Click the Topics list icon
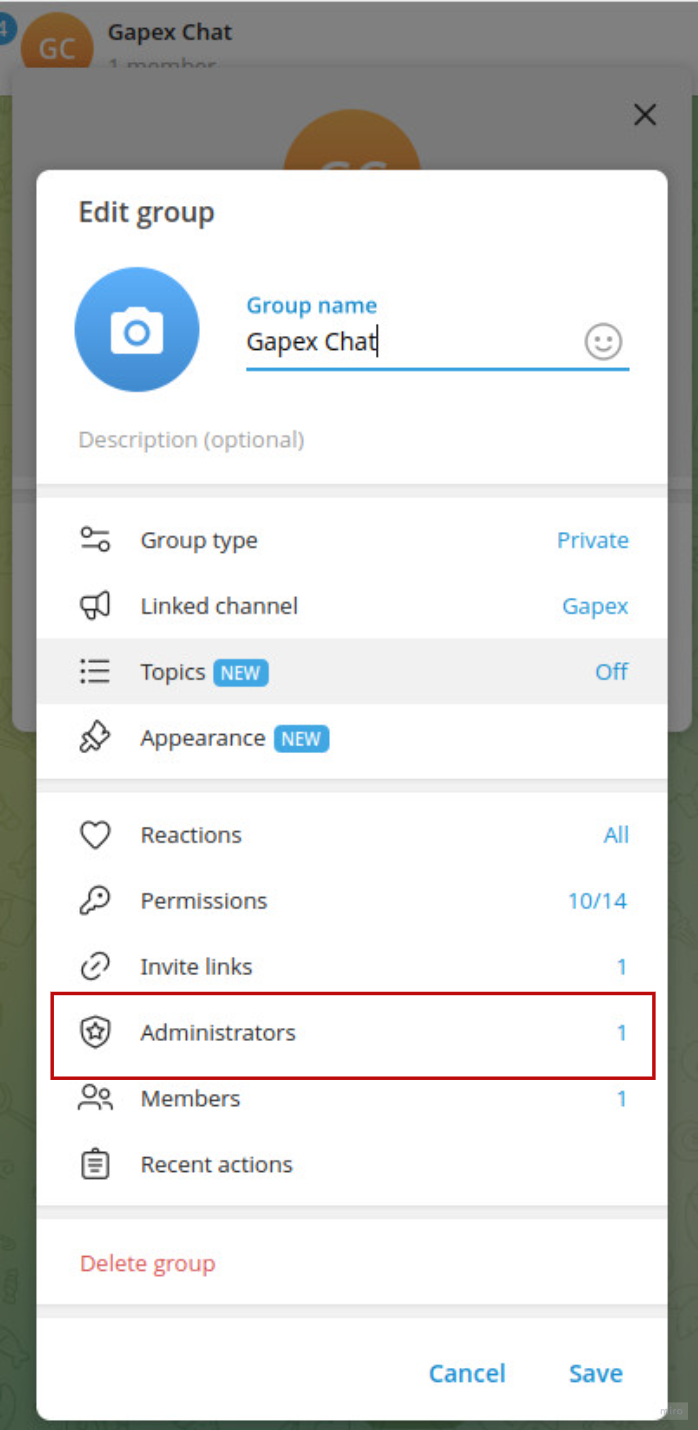698x1430 pixels. click(95, 672)
